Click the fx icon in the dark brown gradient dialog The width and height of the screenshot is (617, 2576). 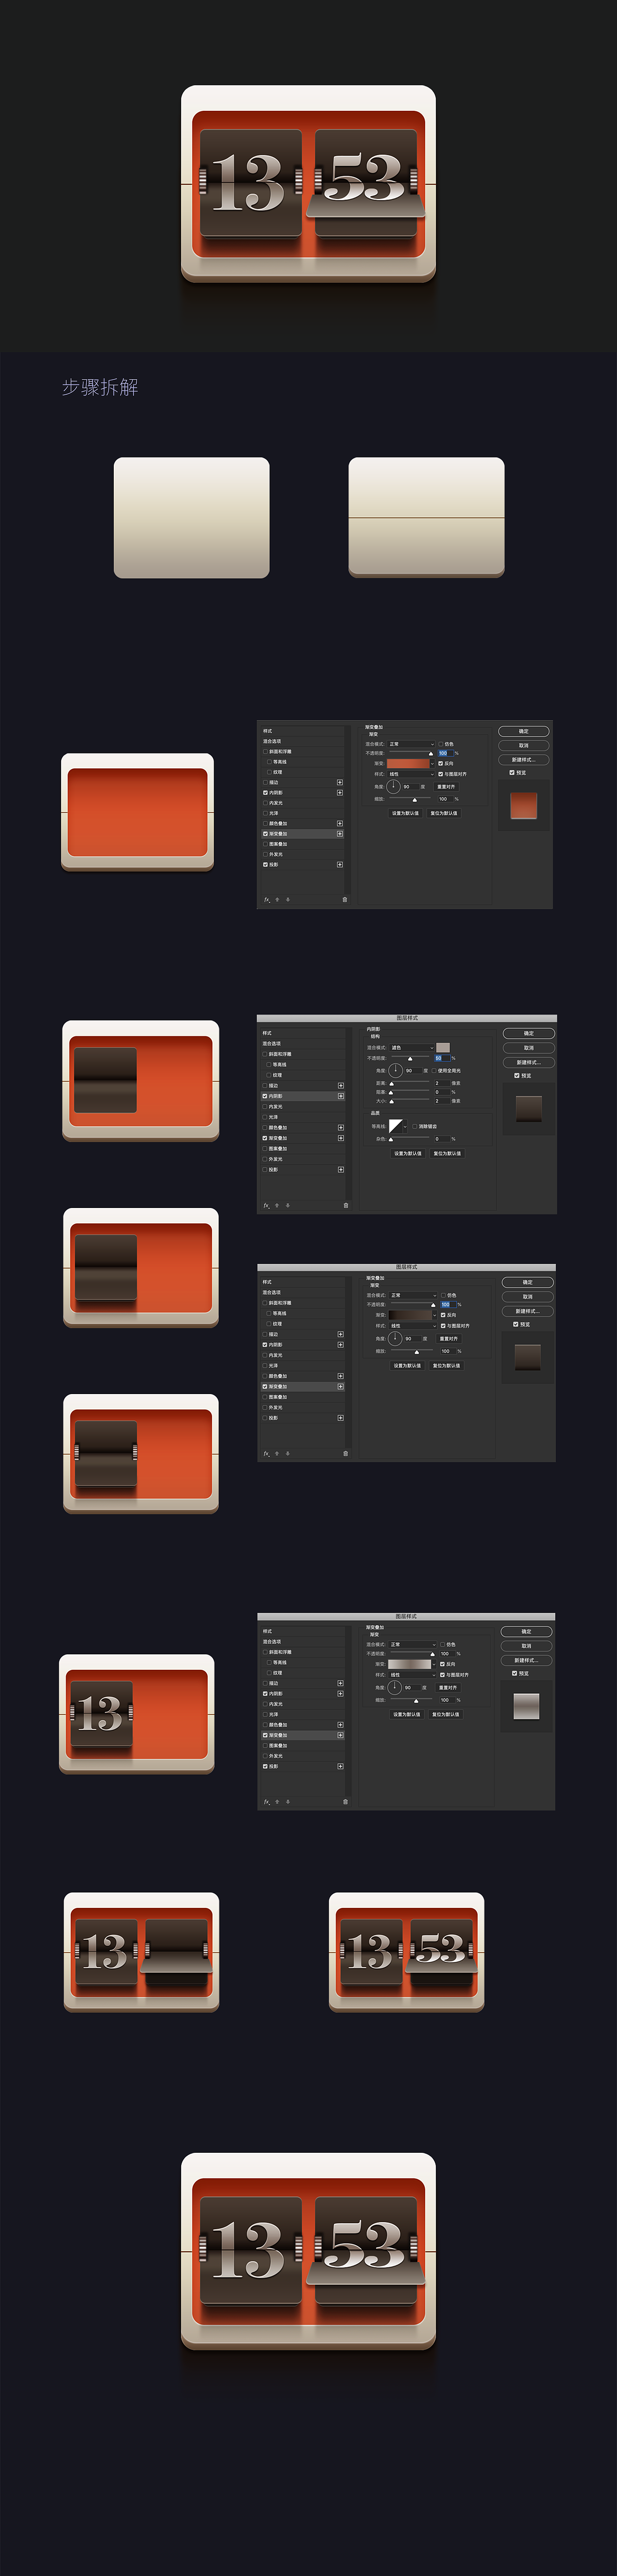(267, 1453)
